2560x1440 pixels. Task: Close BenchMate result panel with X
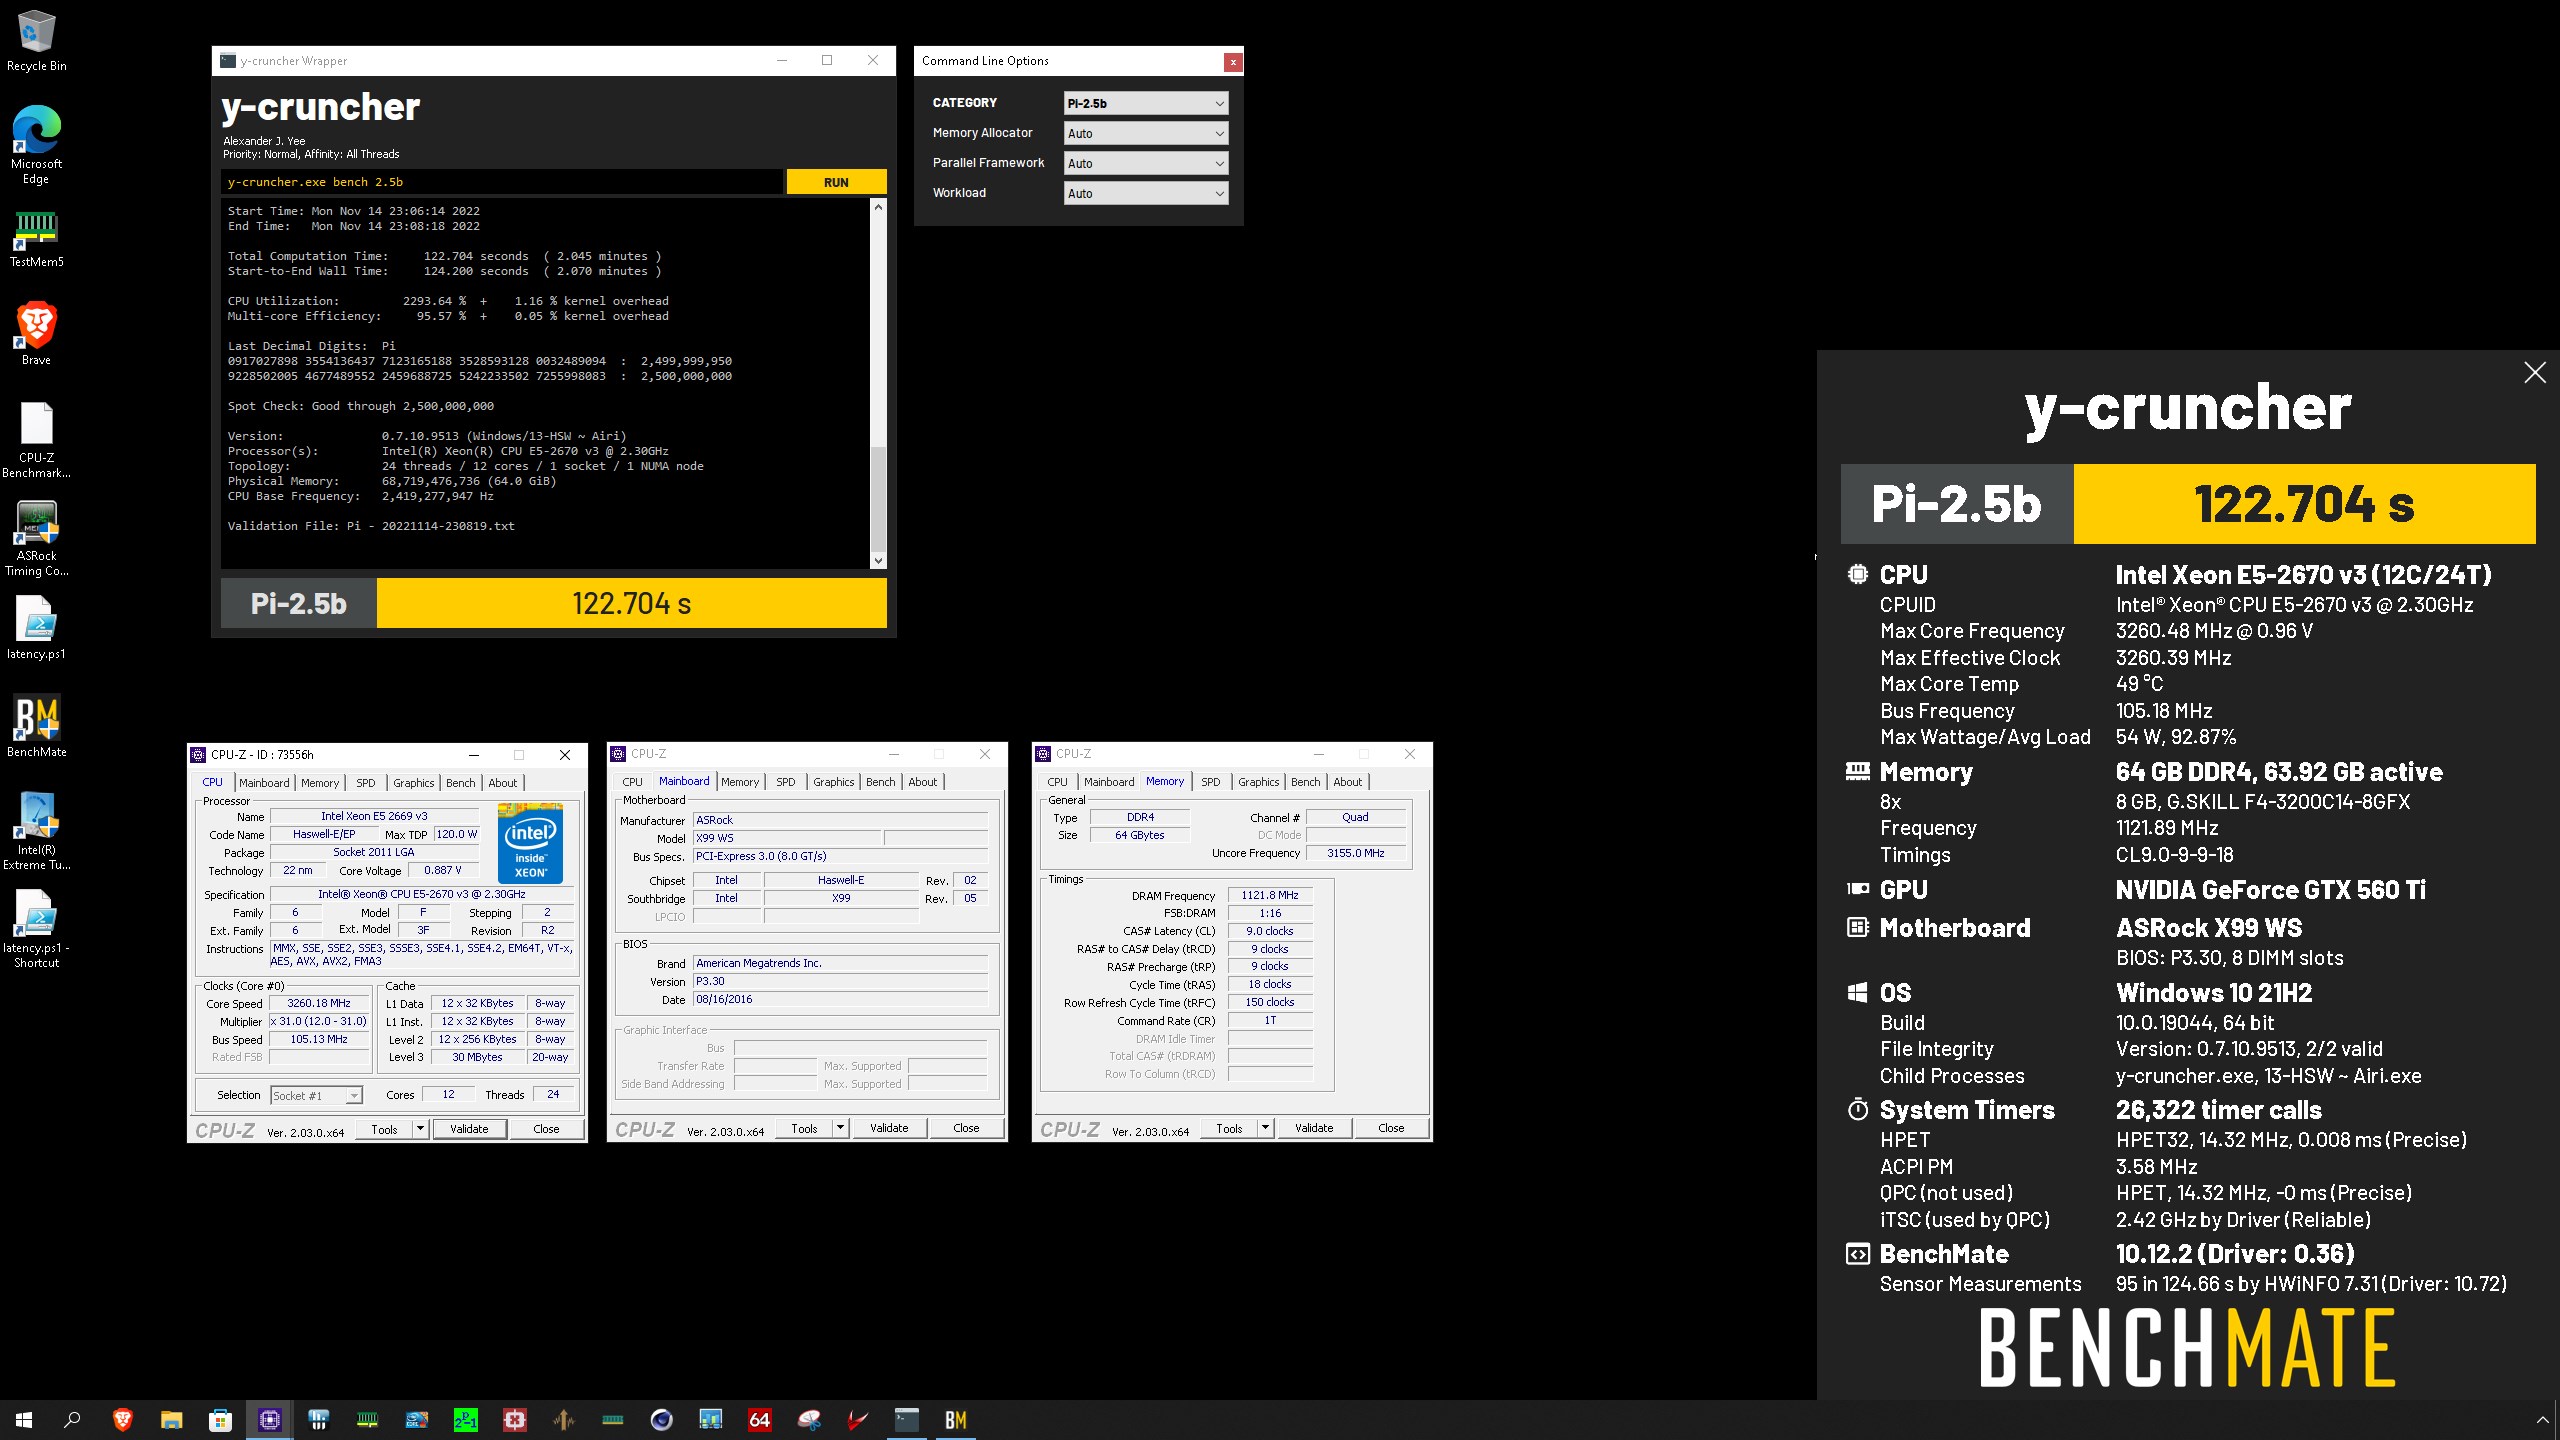(x=2535, y=373)
